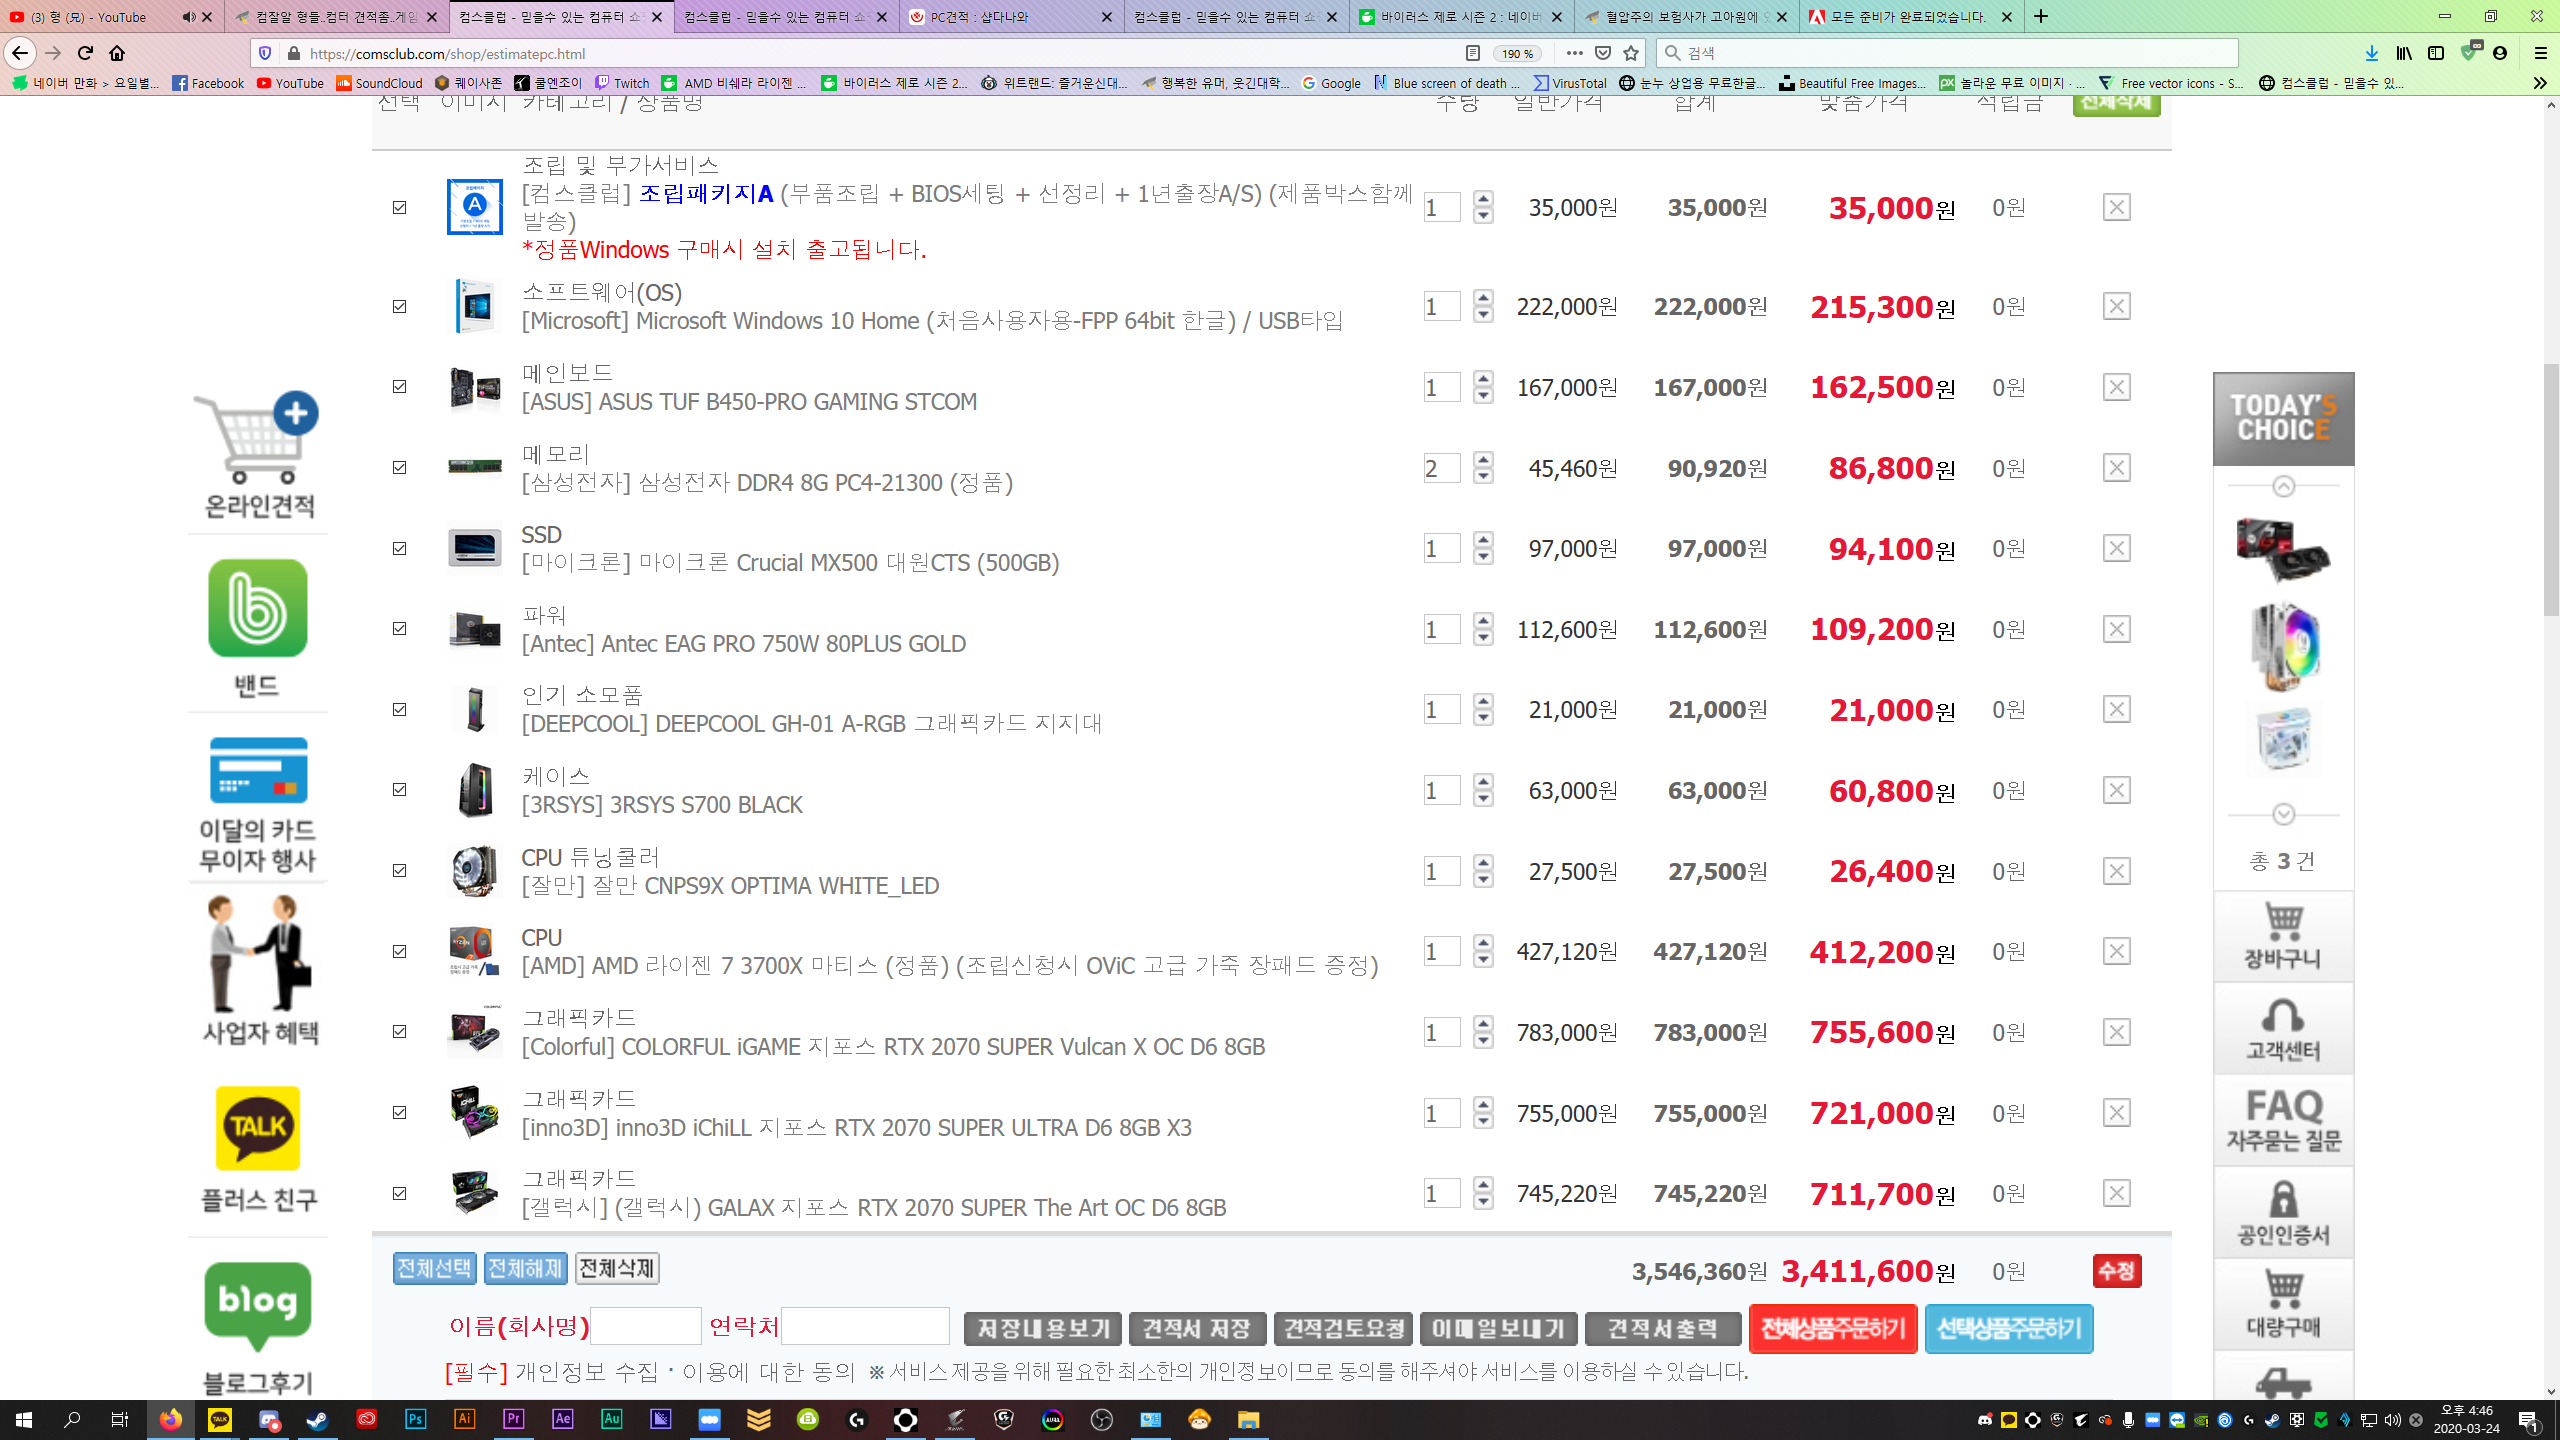Click Firefox bookmark star icon
Viewport: 2560px width, 1440px height.
tap(1631, 53)
